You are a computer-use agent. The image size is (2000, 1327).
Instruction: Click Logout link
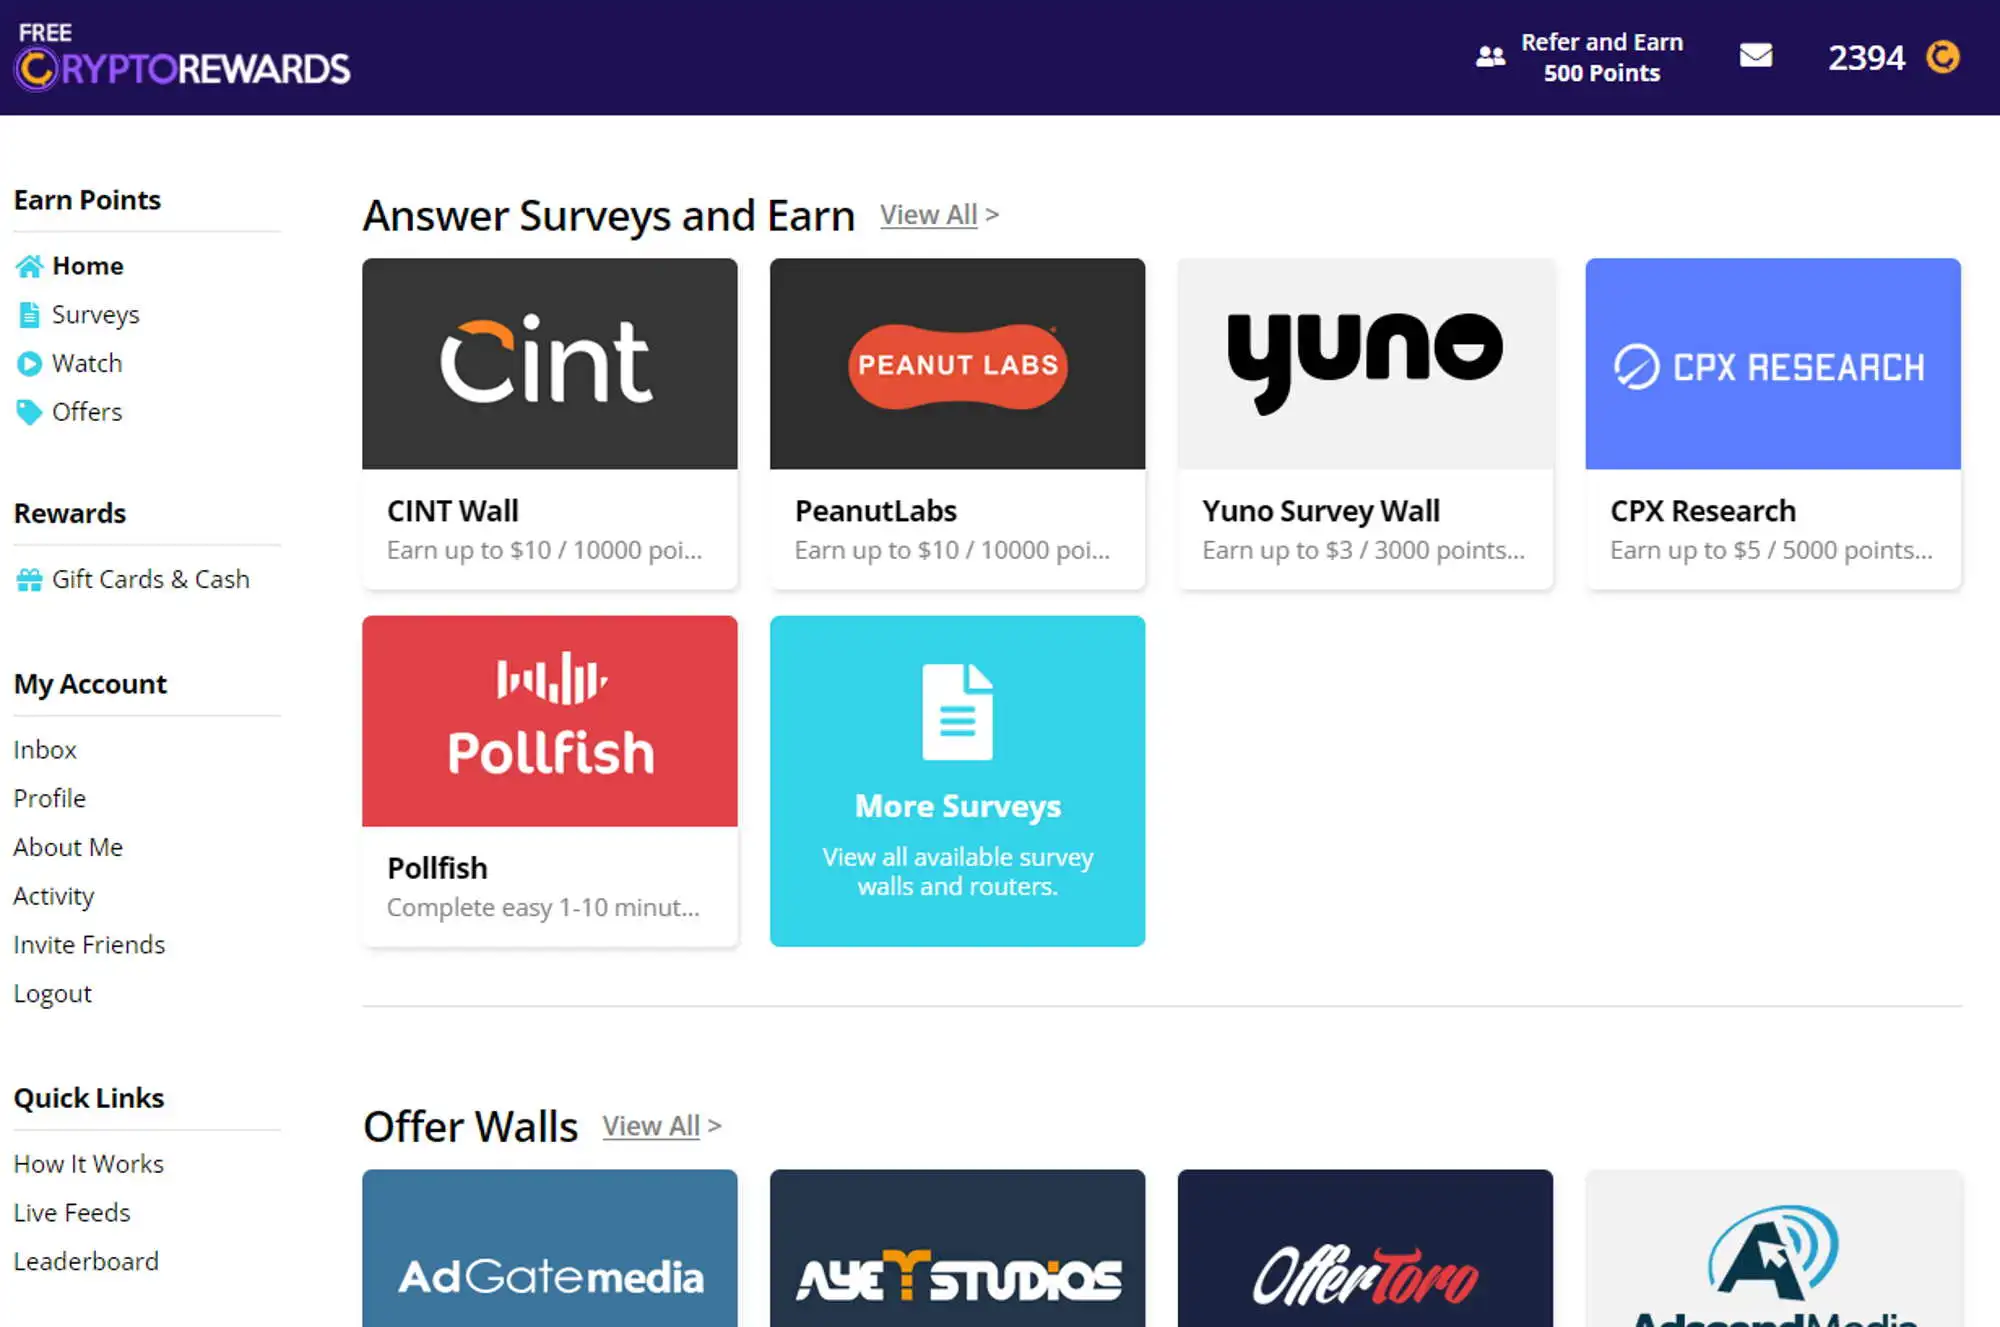(x=53, y=994)
